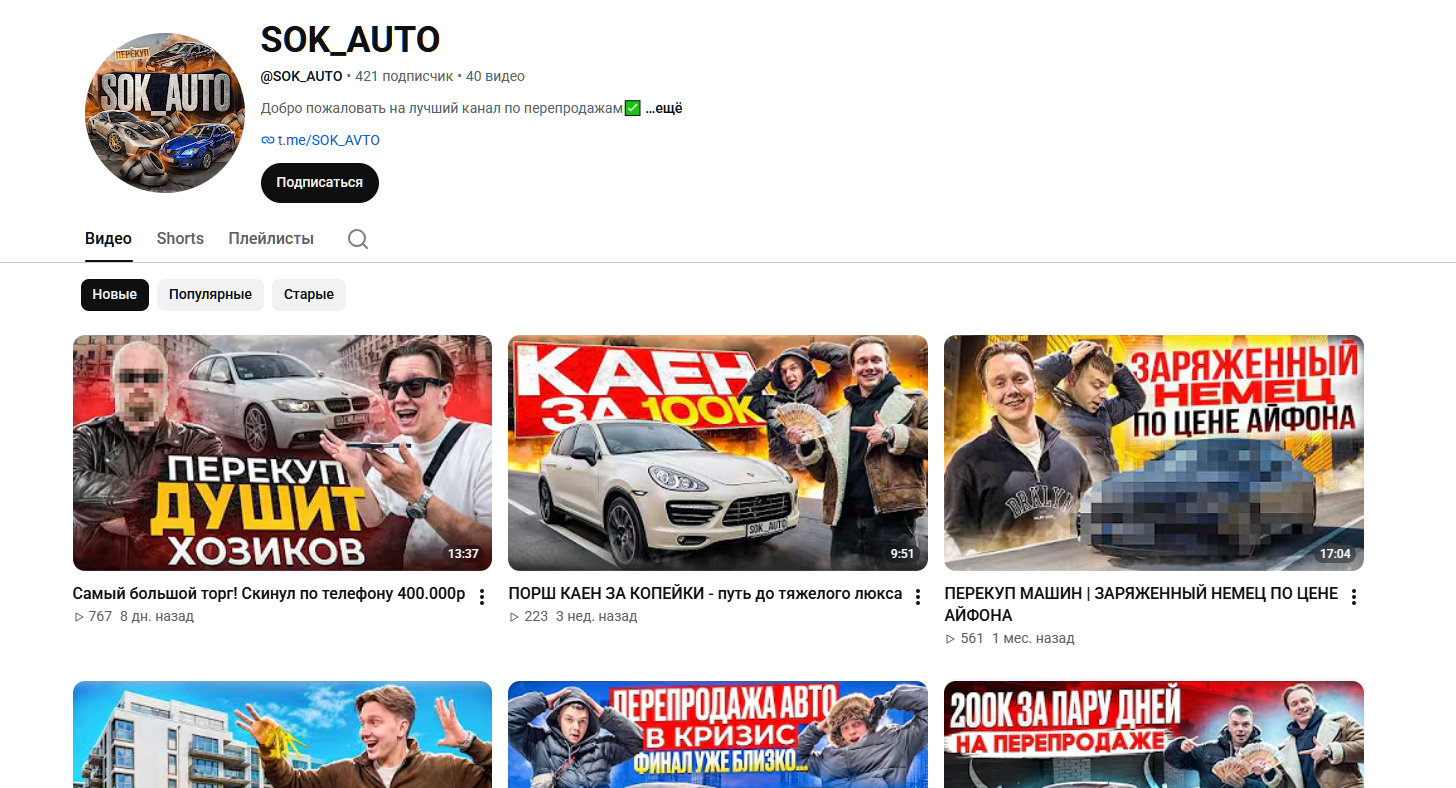Open КАЕН ЗА 100К video thumbnail
The height and width of the screenshot is (788, 1456).
point(718,453)
